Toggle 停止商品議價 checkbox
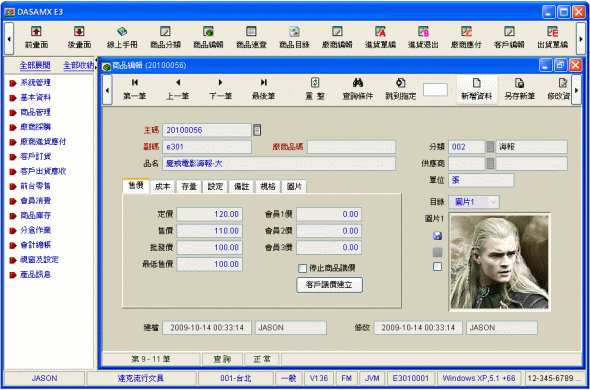This screenshot has width=590, height=390. tap(303, 268)
